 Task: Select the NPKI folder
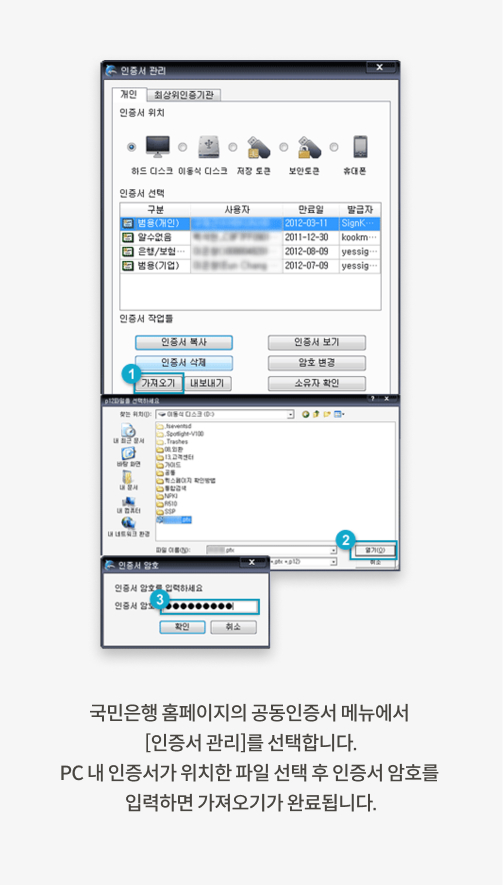[x=168, y=496]
